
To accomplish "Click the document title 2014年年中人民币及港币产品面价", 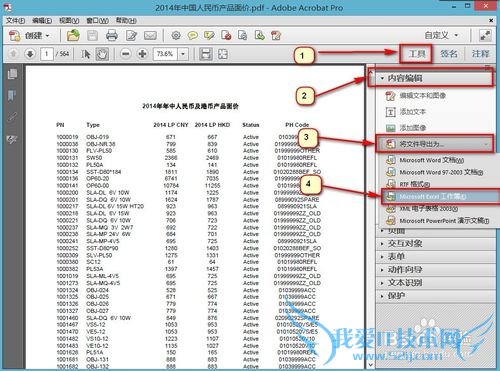I will click(x=190, y=106).
